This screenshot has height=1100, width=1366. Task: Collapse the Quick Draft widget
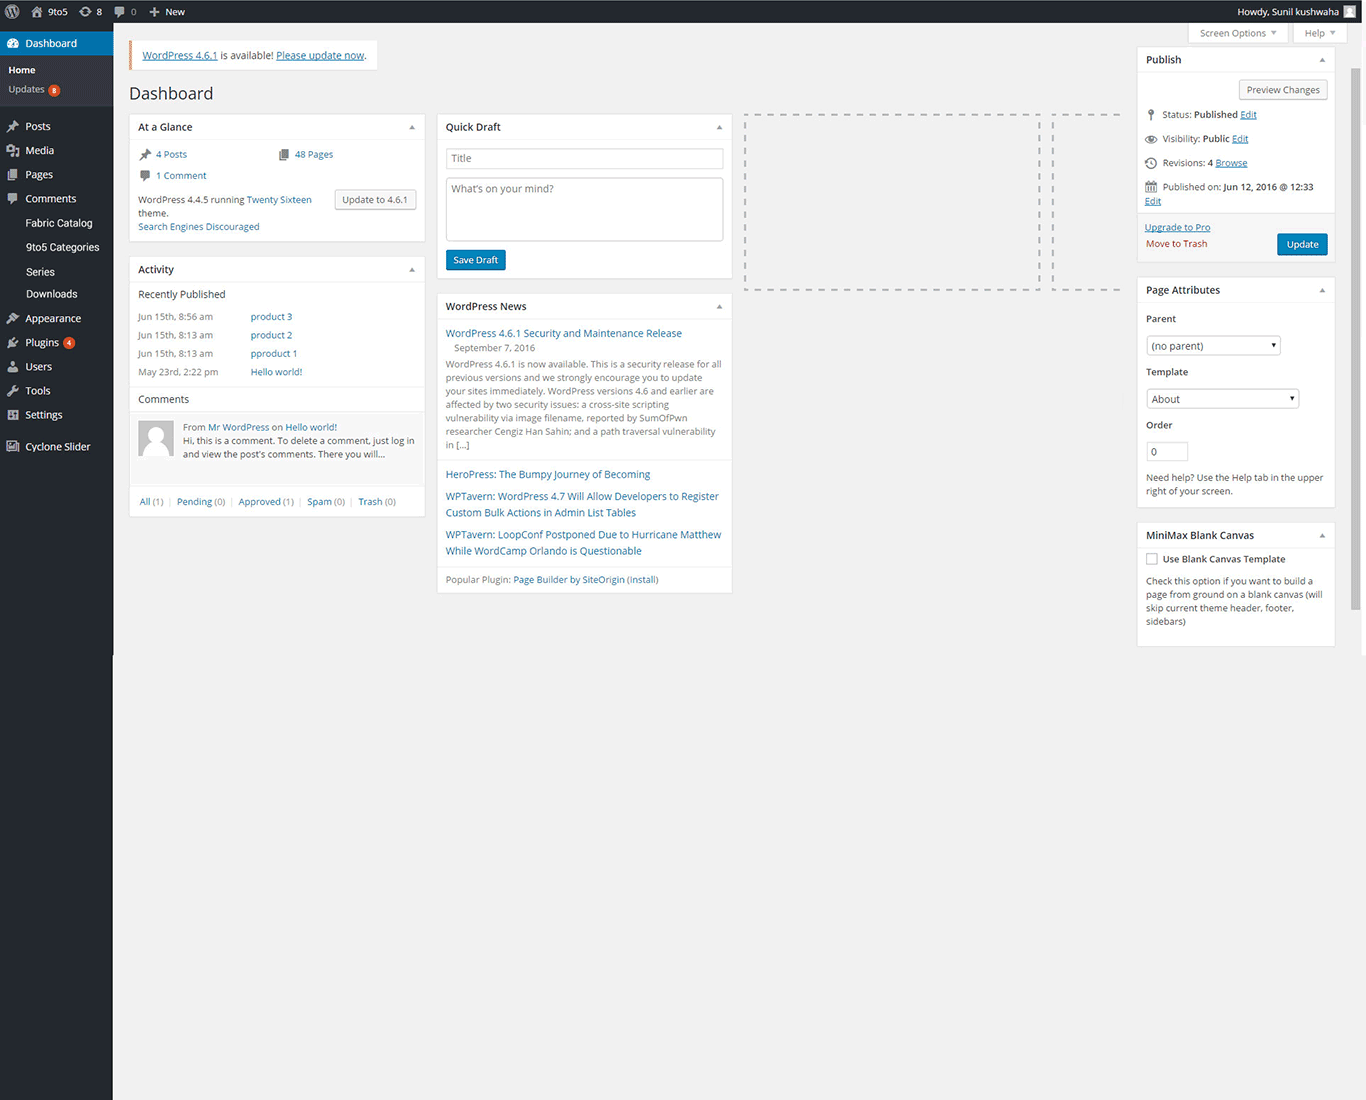tap(718, 127)
